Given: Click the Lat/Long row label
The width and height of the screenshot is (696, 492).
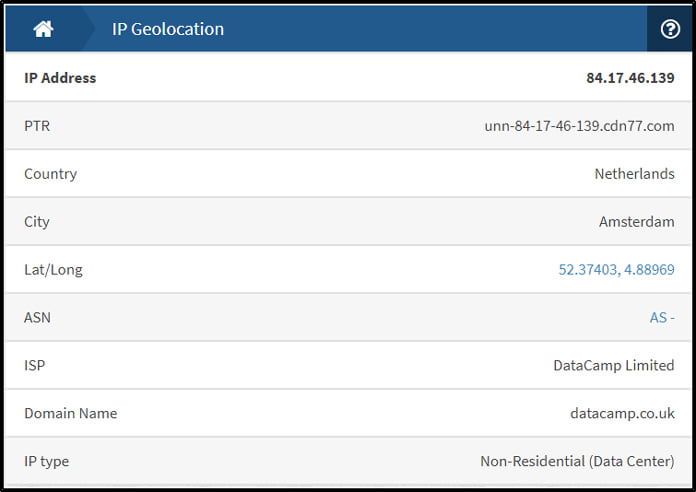Looking at the screenshot, I should (53, 270).
